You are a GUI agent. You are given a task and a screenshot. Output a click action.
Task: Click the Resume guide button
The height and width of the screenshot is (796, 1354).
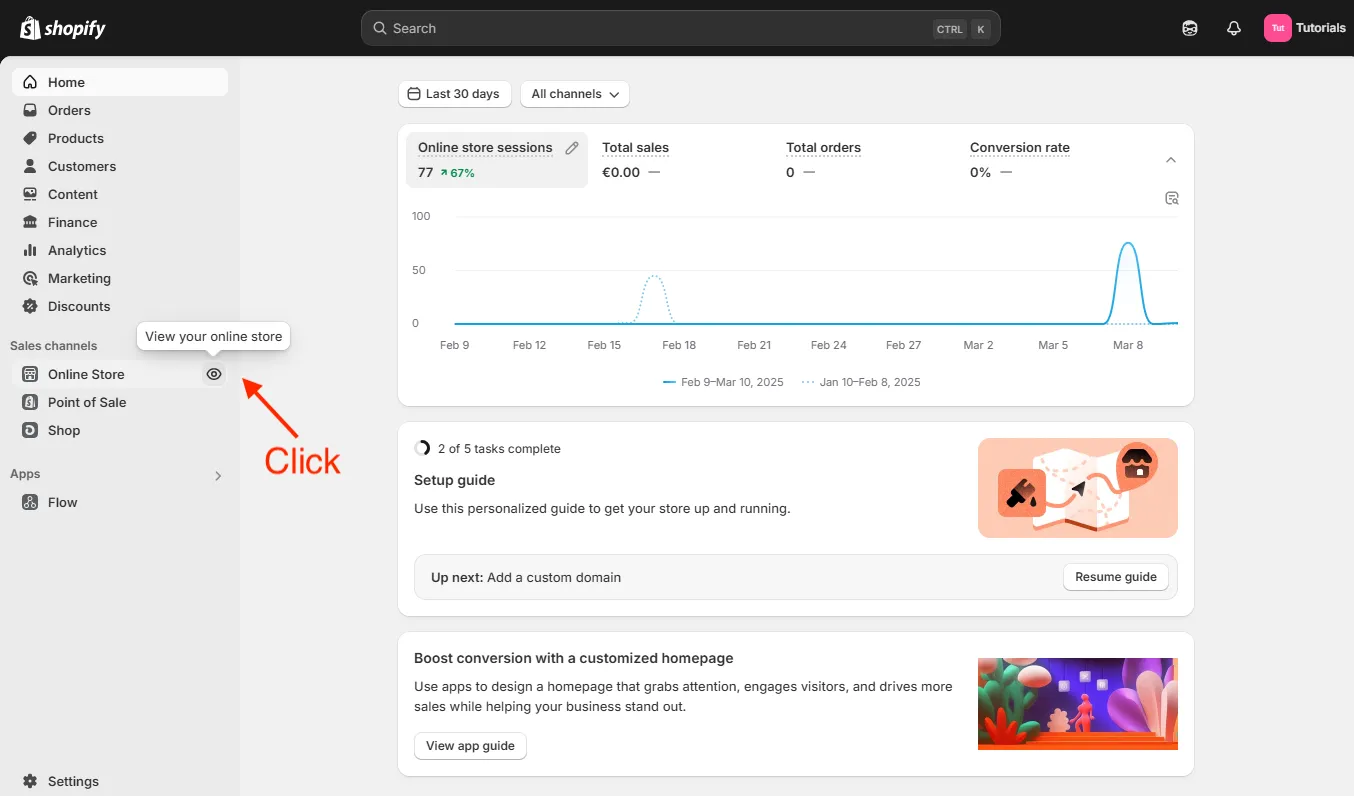1115,577
